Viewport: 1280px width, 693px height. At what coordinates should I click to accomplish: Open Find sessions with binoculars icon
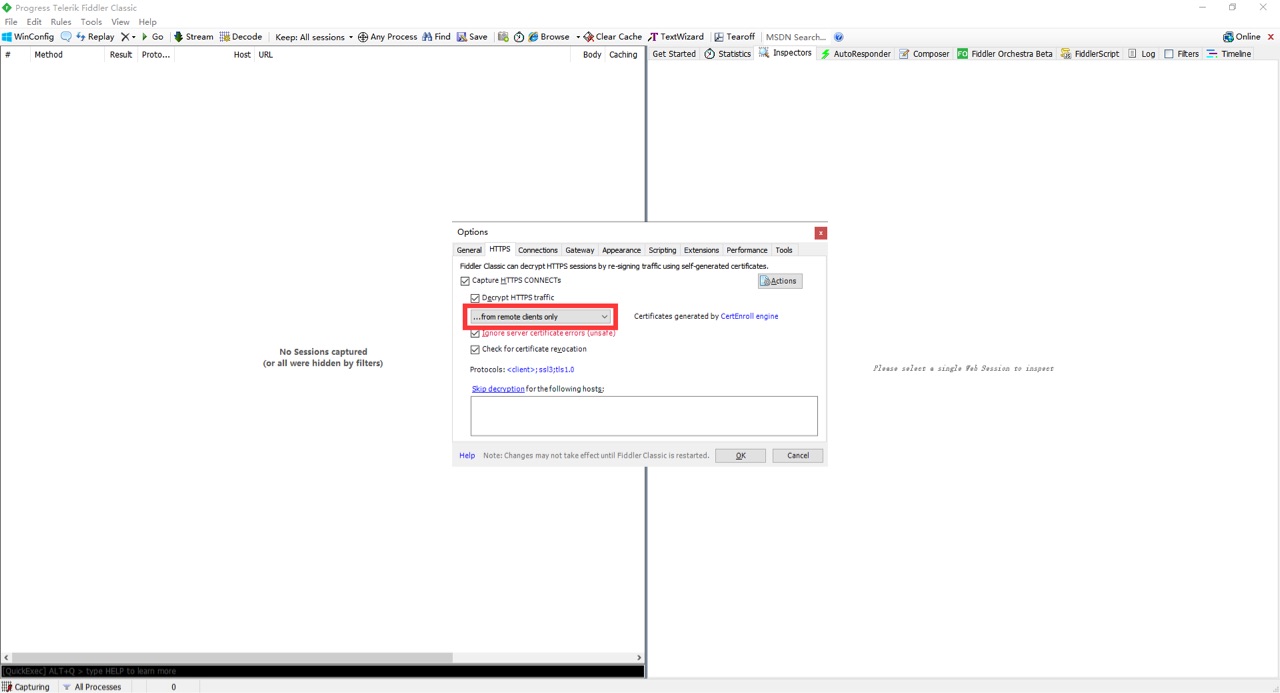pyautogui.click(x=436, y=37)
